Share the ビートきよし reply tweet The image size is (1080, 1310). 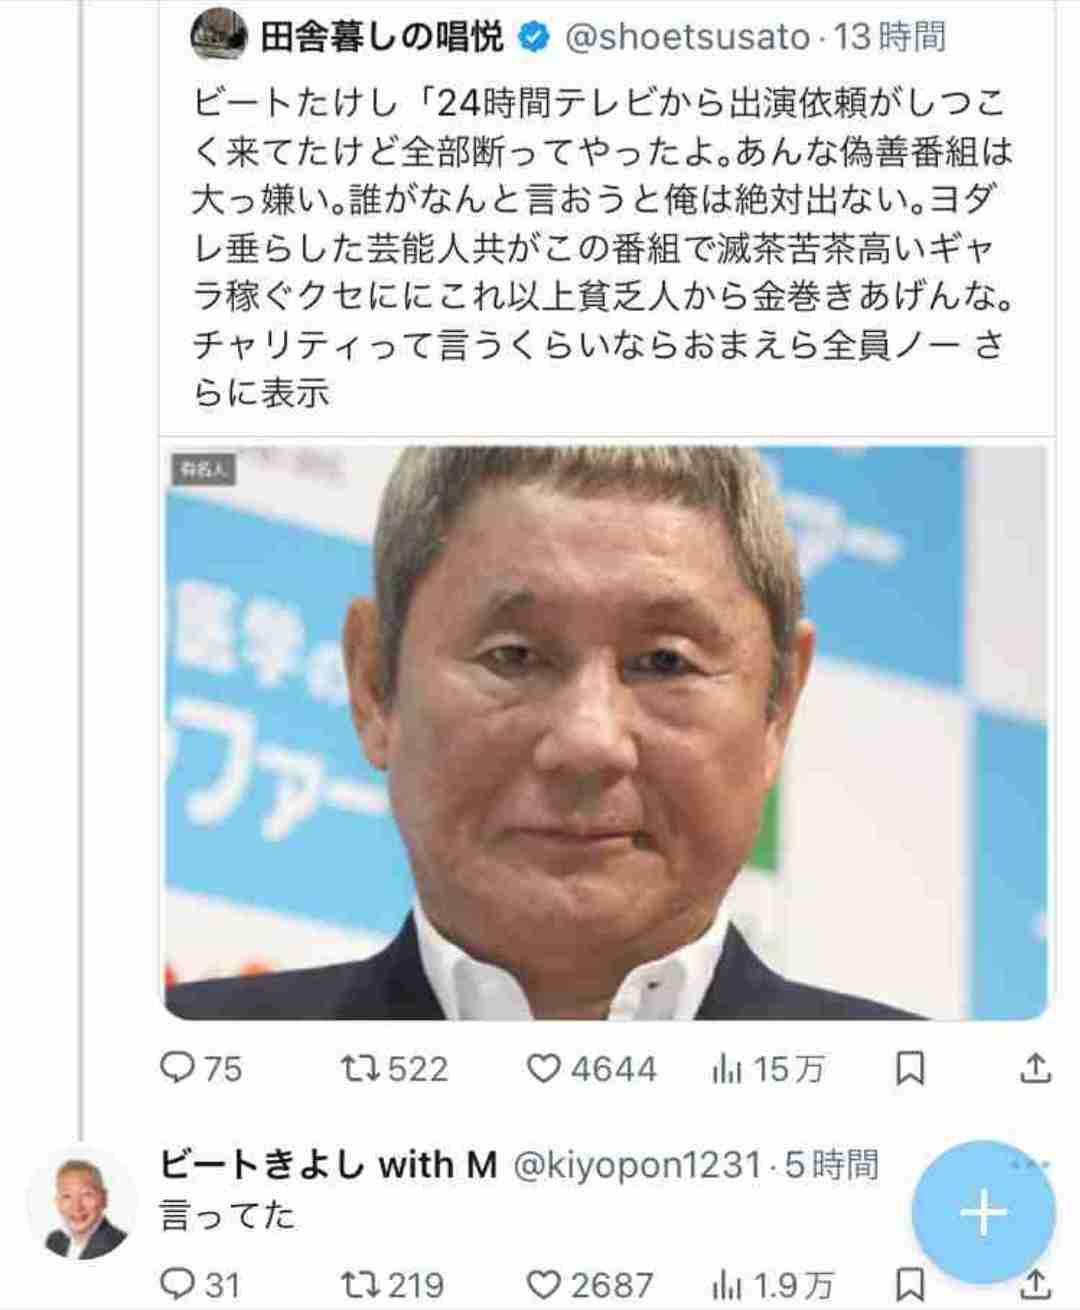tap(1035, 1284)
